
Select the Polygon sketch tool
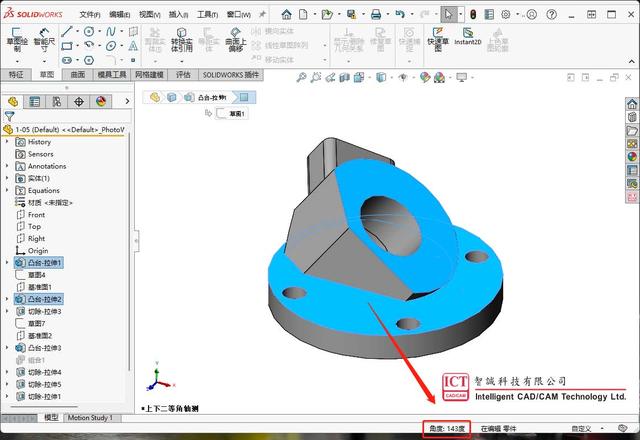(x=89, y=60)
